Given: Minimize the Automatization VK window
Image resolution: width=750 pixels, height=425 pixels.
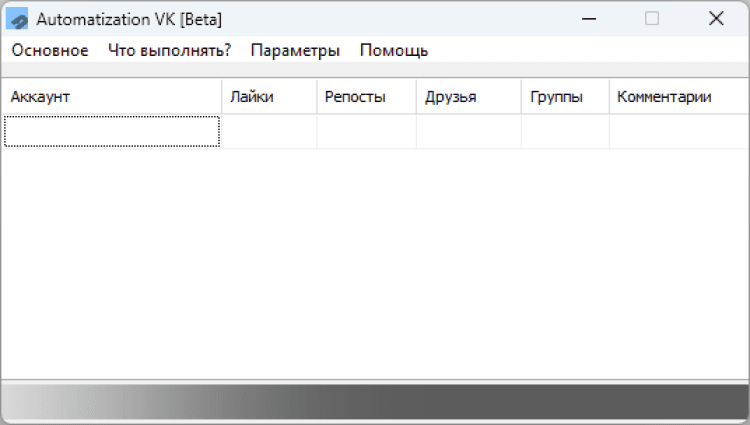Looking at the screenshot, I should pyautogui.click(x=589, y=19).
